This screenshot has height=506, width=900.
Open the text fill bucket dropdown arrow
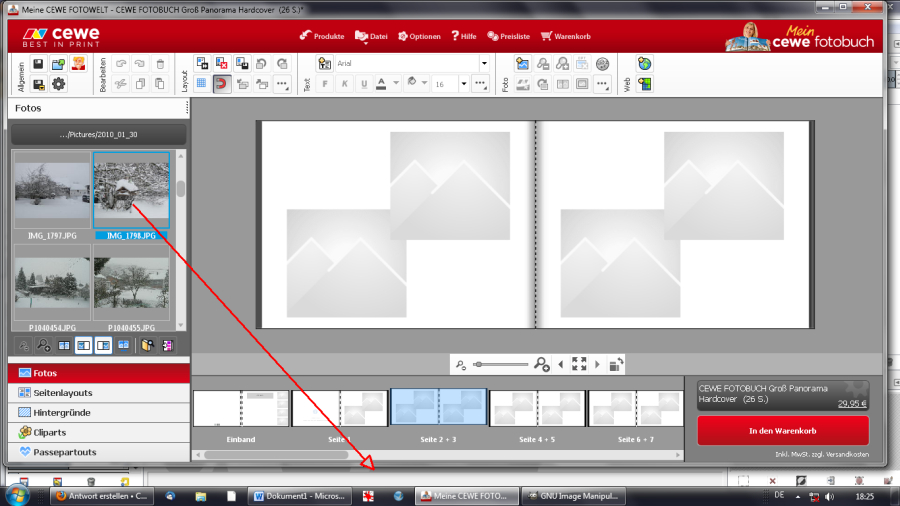point(424,84)
